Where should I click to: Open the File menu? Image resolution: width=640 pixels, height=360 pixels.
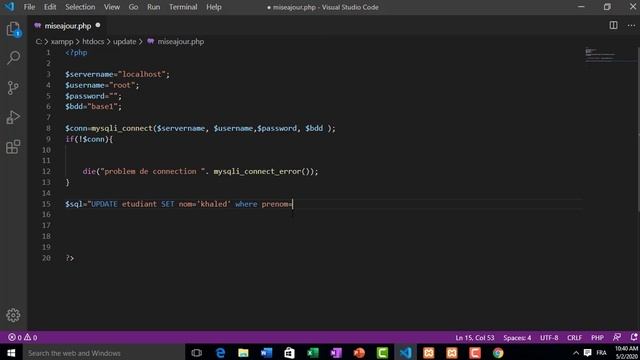coord(29,7)
